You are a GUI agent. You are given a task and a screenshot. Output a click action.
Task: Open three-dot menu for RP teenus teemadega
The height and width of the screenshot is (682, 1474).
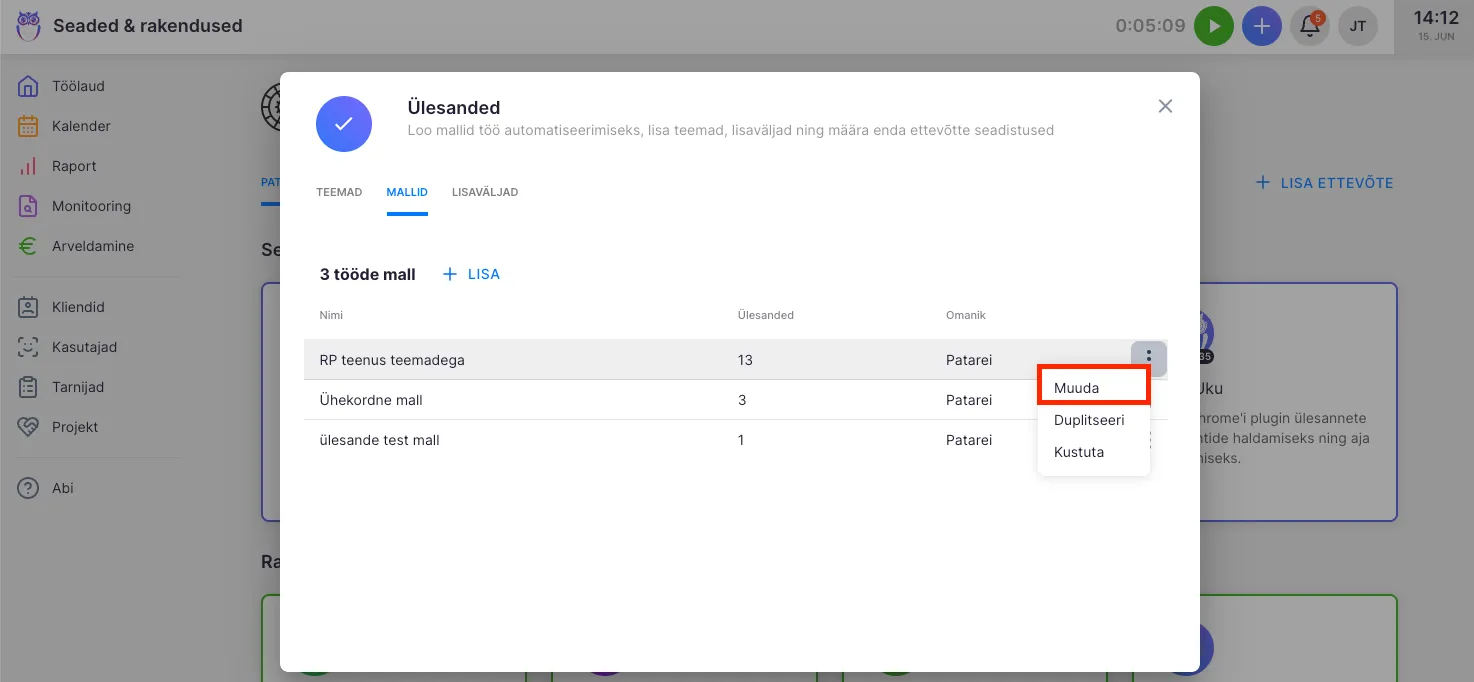pos(1149,357)
